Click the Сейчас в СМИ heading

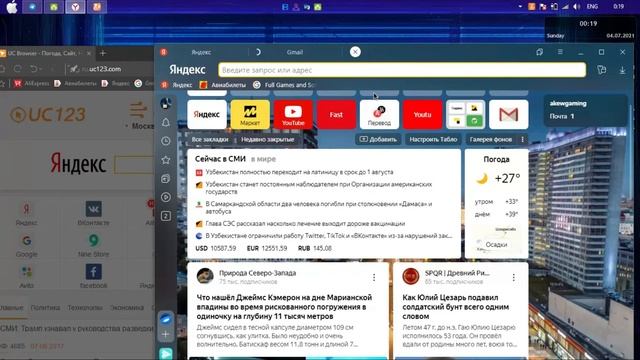tap(220, 159)
